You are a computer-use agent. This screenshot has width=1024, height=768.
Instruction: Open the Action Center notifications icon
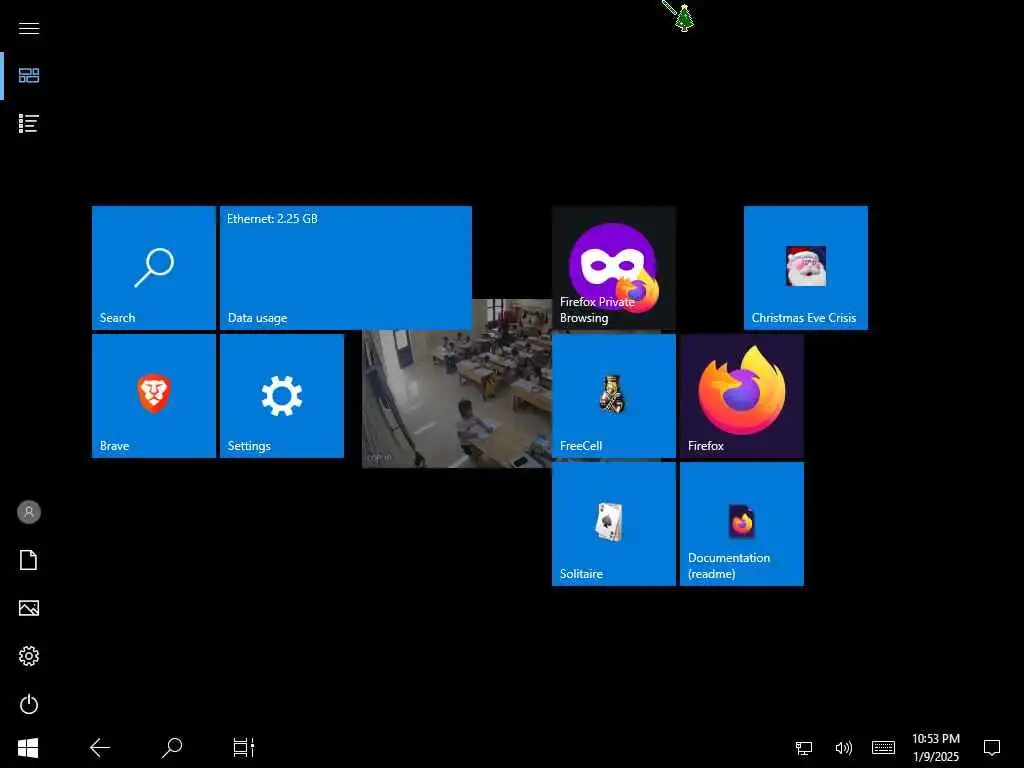coord(992,748)
